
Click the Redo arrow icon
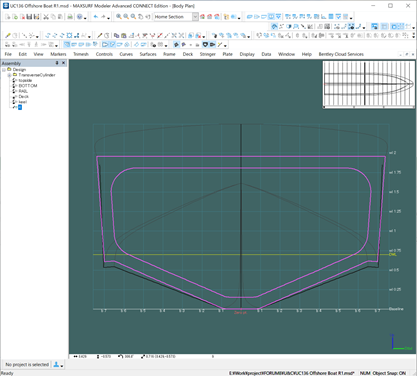[x=103, y=17]
